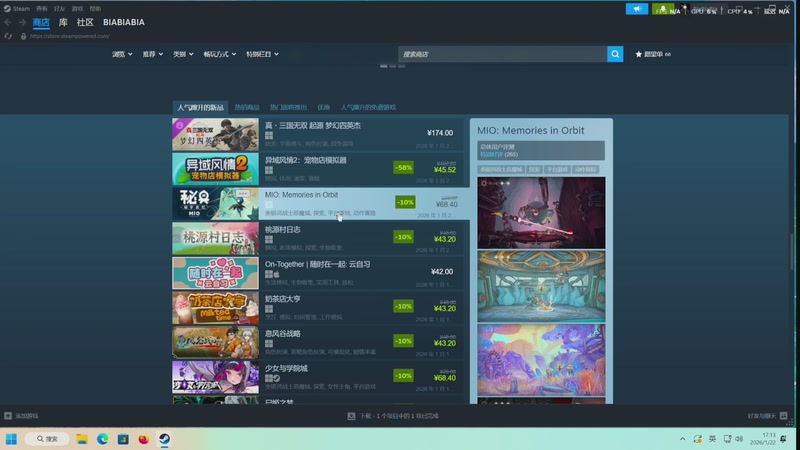Viewport: 800px width, 450px height.
Task: Open the 查看 view menu
Action: 42,9
